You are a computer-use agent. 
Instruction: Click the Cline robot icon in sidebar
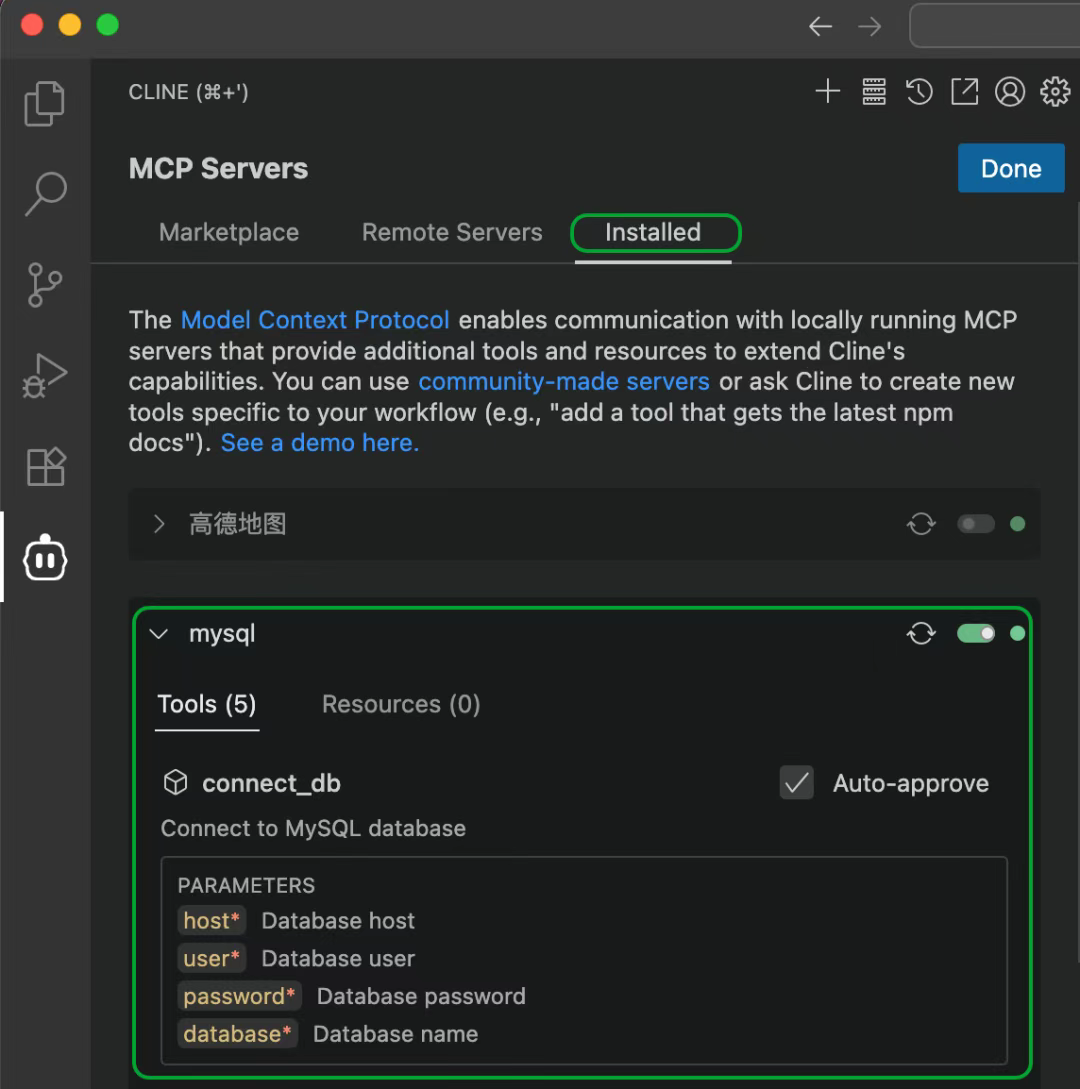[x=45, y=558]
